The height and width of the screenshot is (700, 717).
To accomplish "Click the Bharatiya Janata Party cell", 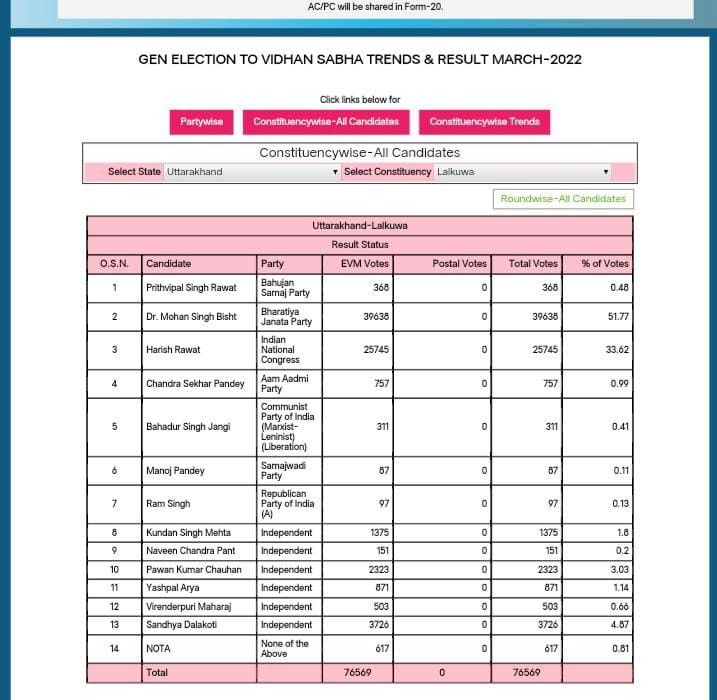I will [x=286, y=317].
